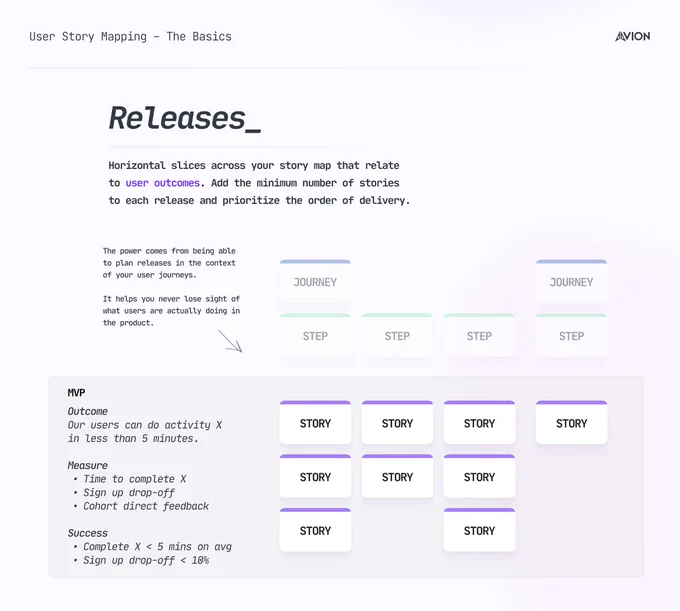Open the top STORY card in second column
The width and height of the screenshot is (680, 611).
(x=397, y=422)
